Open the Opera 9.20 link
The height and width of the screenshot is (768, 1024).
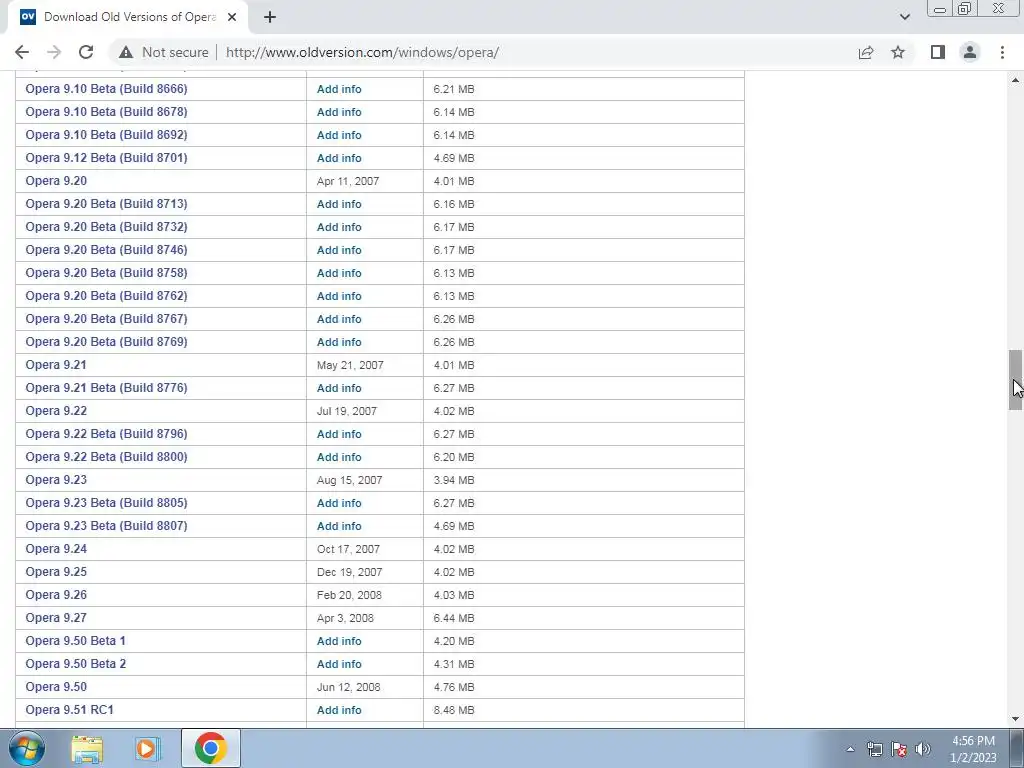56,181
